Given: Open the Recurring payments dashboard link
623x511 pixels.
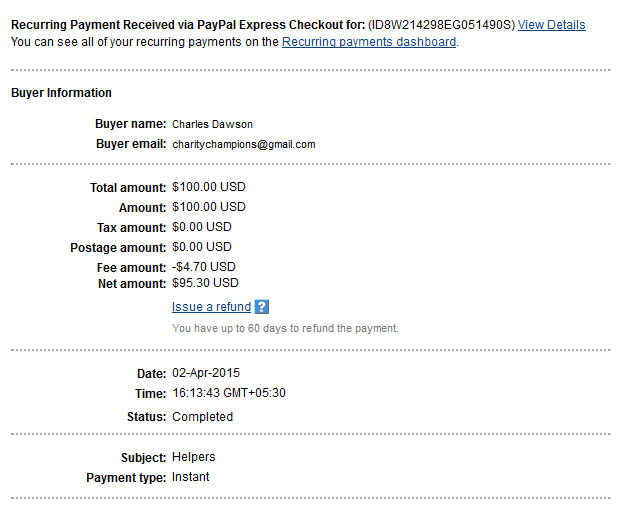Looking at the screenshot, I should (369, 42).
